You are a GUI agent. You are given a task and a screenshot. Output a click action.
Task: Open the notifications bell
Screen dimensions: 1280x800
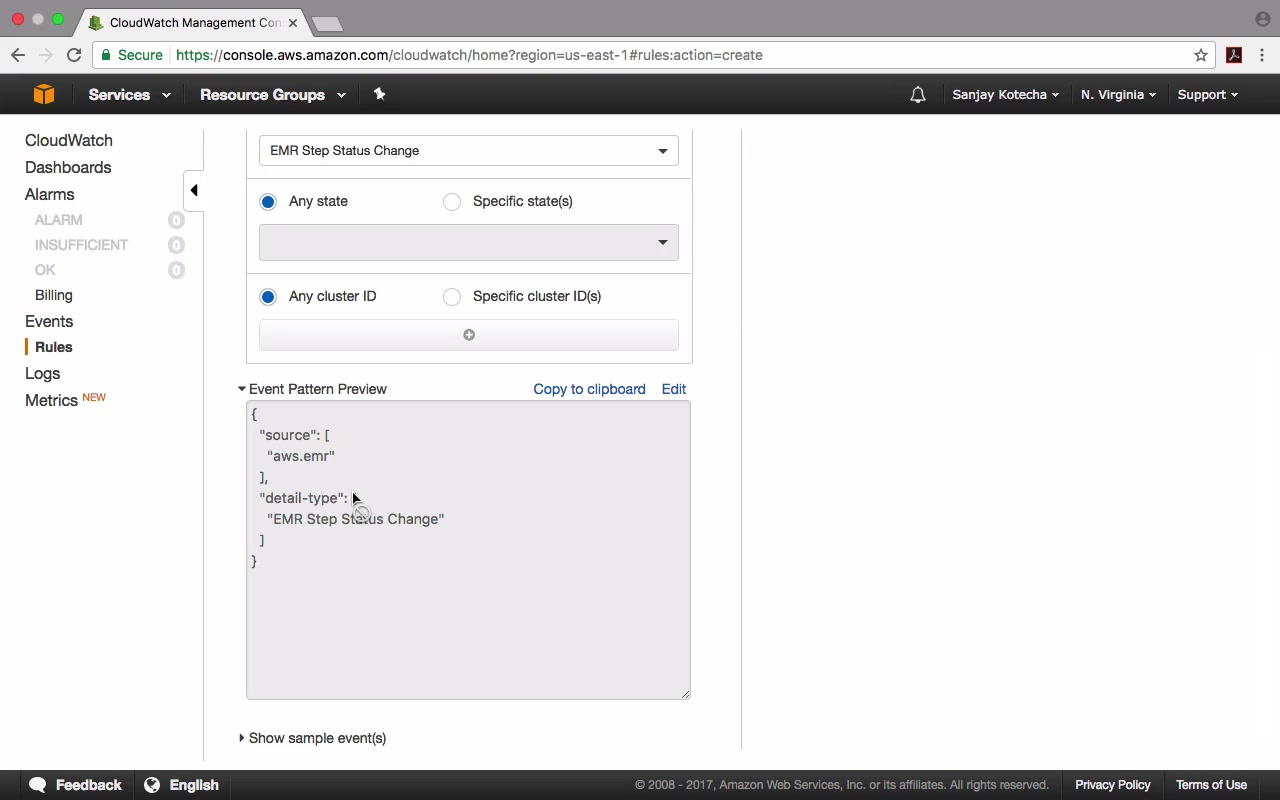pos(918,95)
